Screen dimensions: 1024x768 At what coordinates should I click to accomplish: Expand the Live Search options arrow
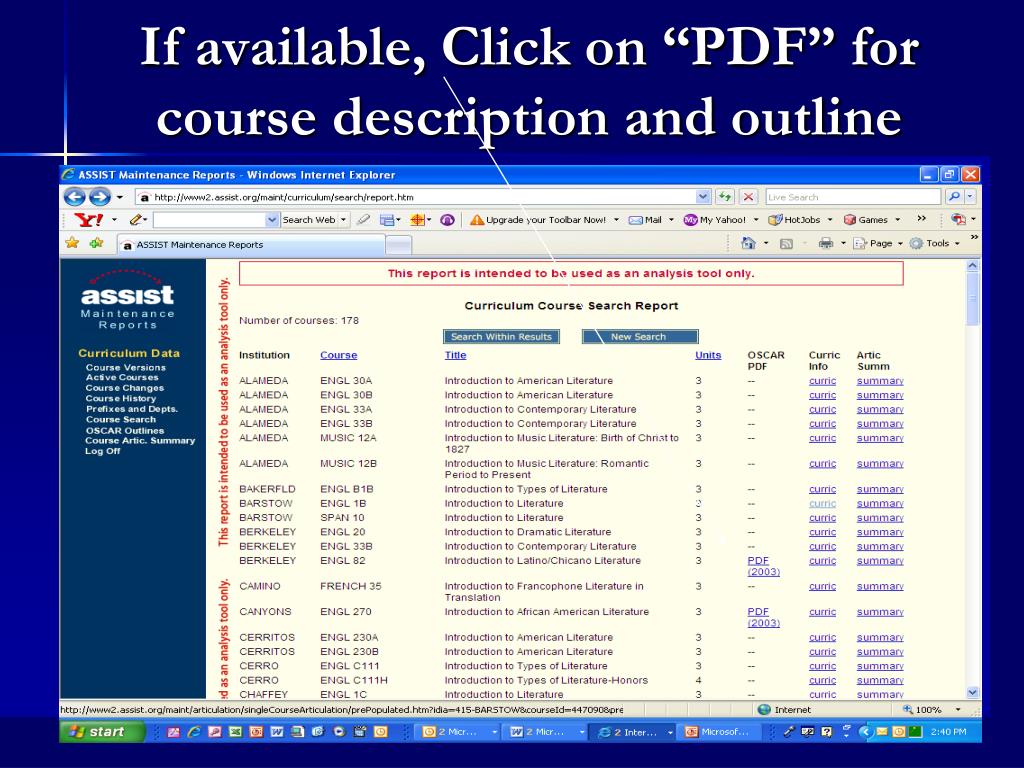click(970, 197)
